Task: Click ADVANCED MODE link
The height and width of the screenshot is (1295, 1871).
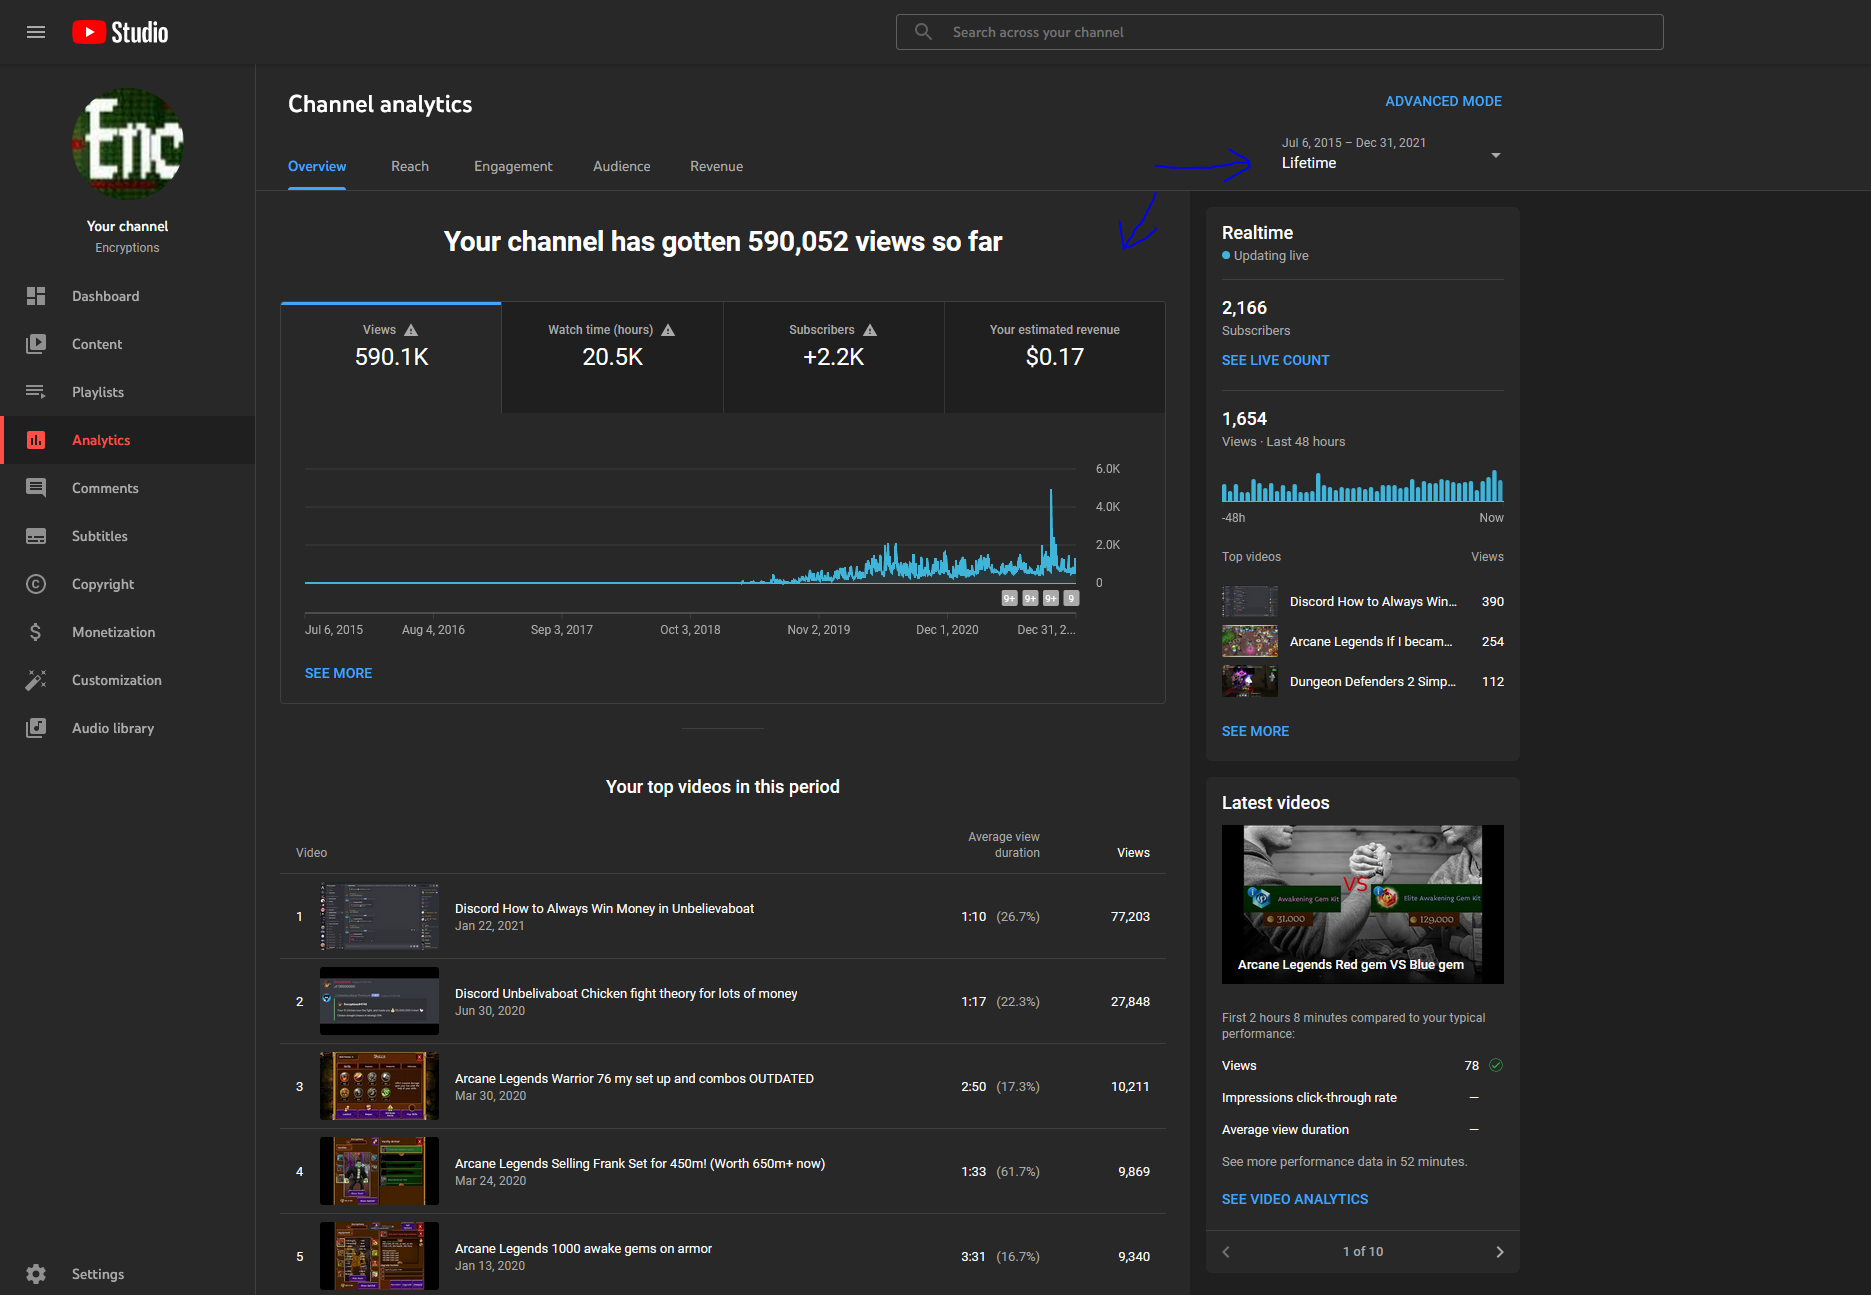Action: (1443, 101)
